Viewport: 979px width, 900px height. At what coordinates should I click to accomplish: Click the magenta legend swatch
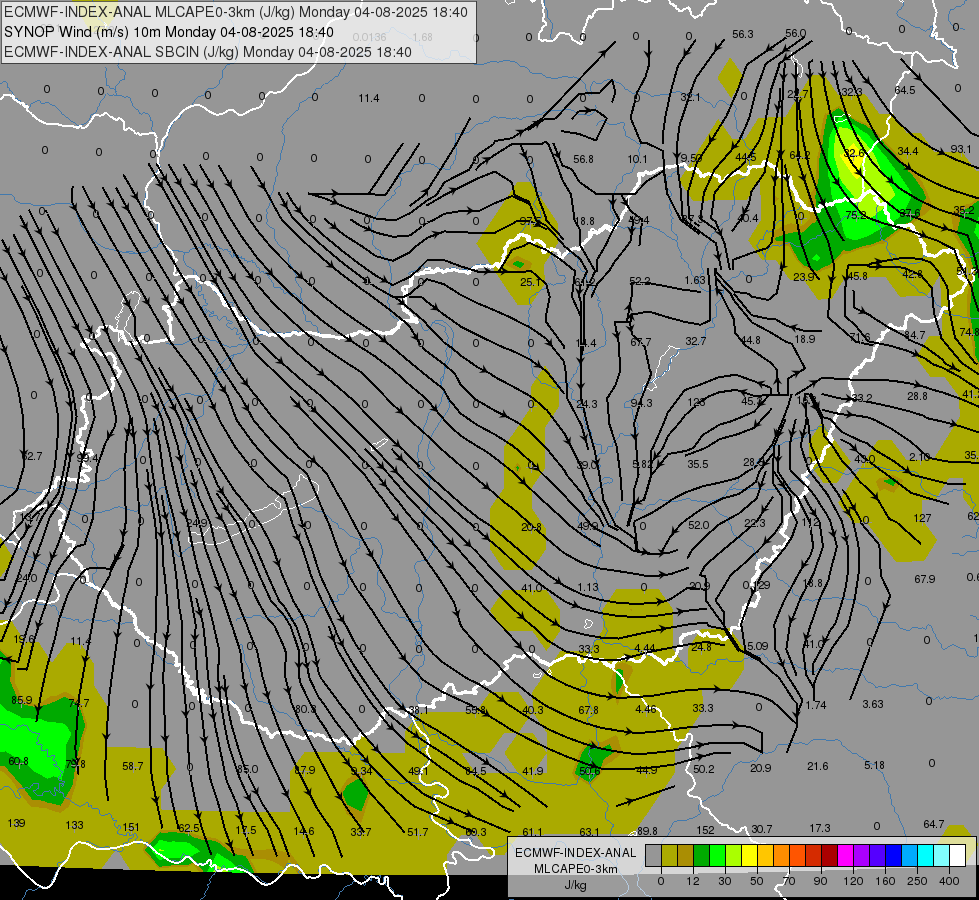click(x=845, y=855)
